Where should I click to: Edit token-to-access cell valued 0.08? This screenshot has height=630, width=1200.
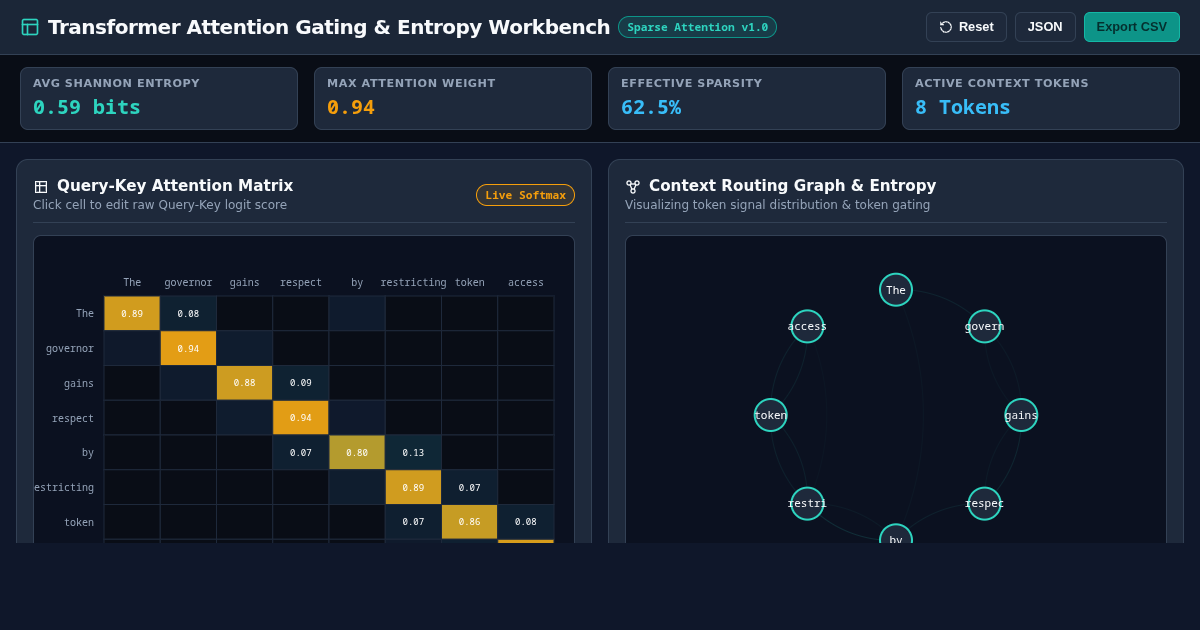coord(526,522)
